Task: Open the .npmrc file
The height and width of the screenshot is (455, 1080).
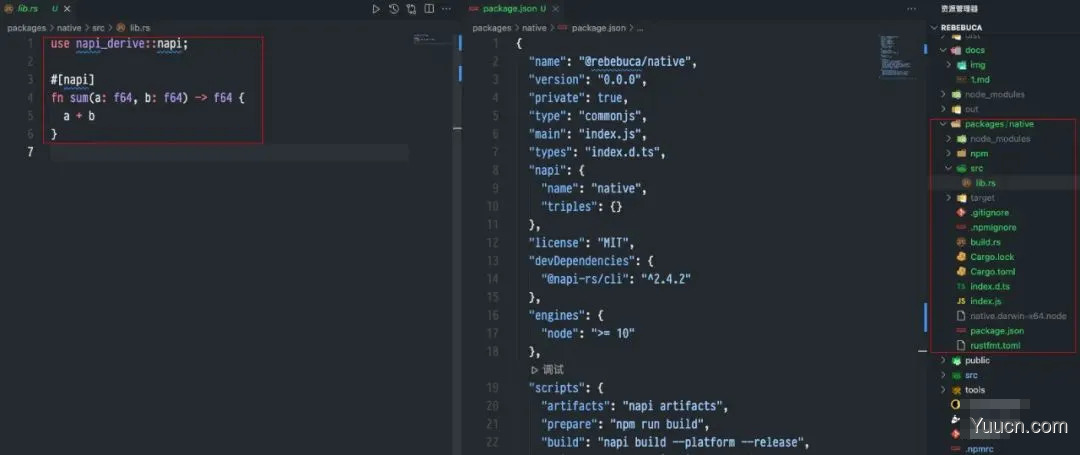Action: pyautogui.click(x=979, y=449)
